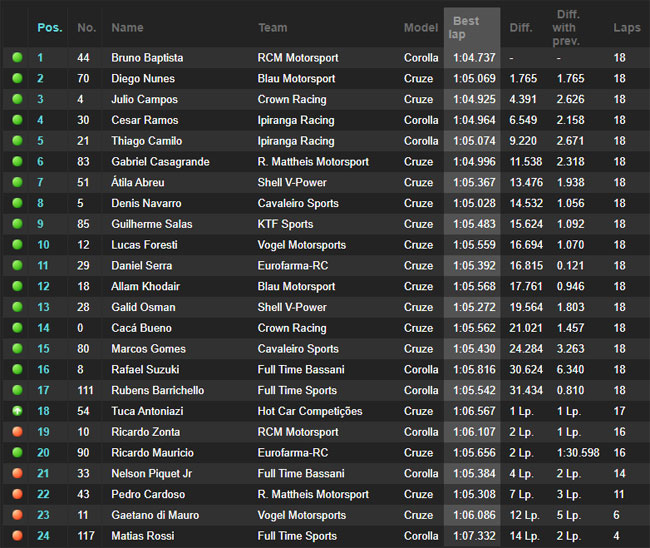The width and height of the screenshot is (650, 548).
Task: Click the Cruze model in Daniel Serra row
Action: pos(418,266)
